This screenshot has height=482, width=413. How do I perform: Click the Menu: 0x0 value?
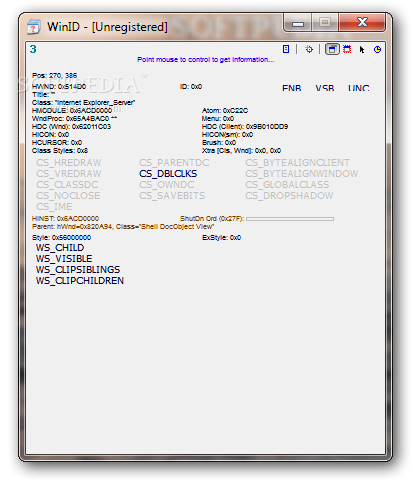[218, 119]
